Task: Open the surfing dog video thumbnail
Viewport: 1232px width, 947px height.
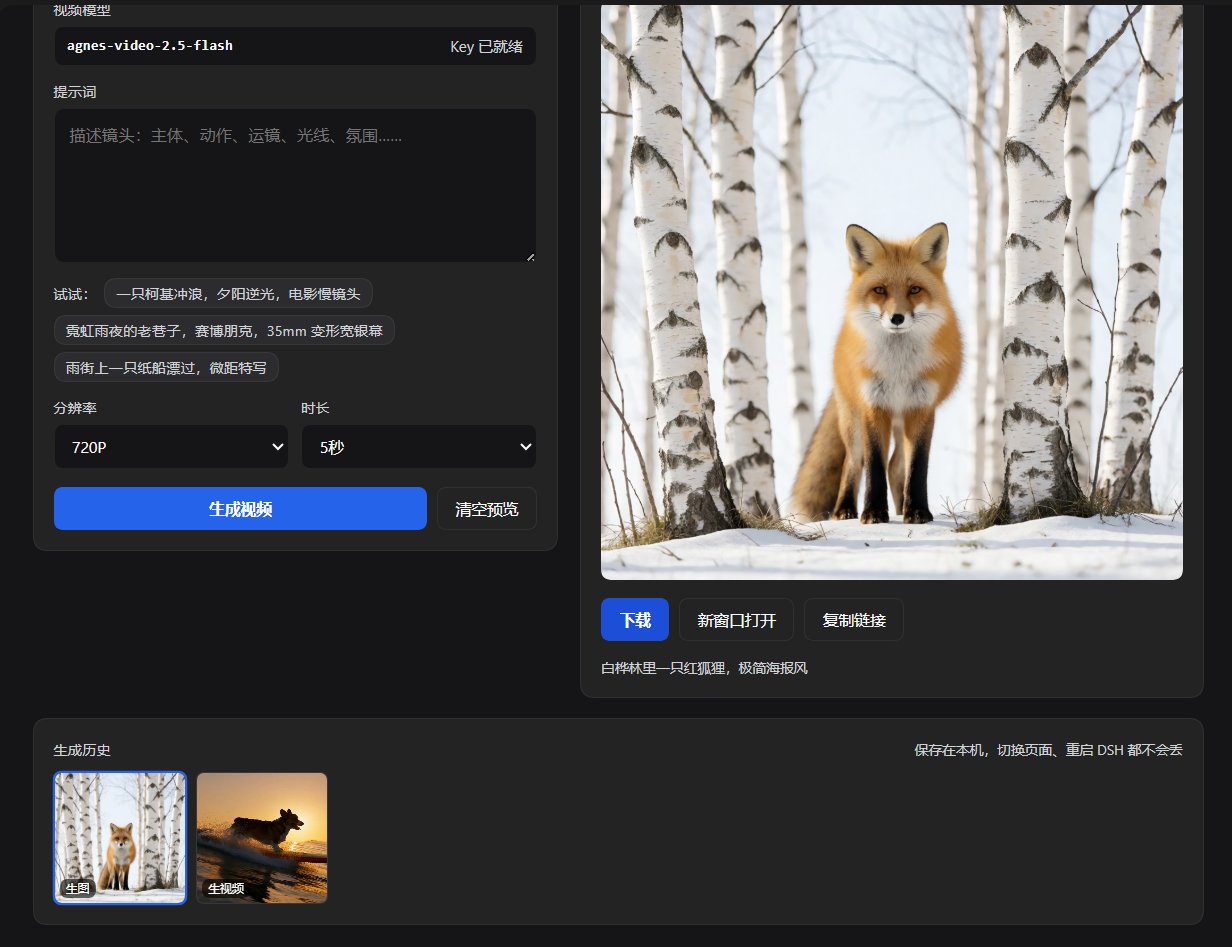Action: coord(262,838)
